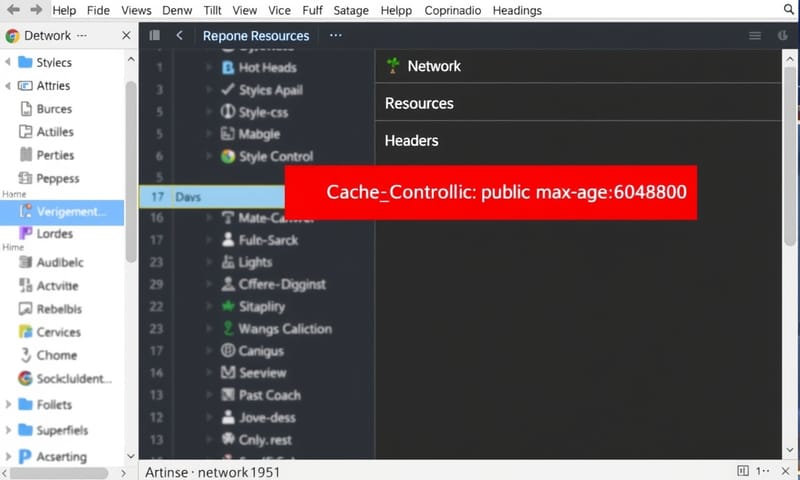The height and width of the screenshot is (480, 800).
Task: Click the layout icon in the status bar
Action: pos(743,470)
